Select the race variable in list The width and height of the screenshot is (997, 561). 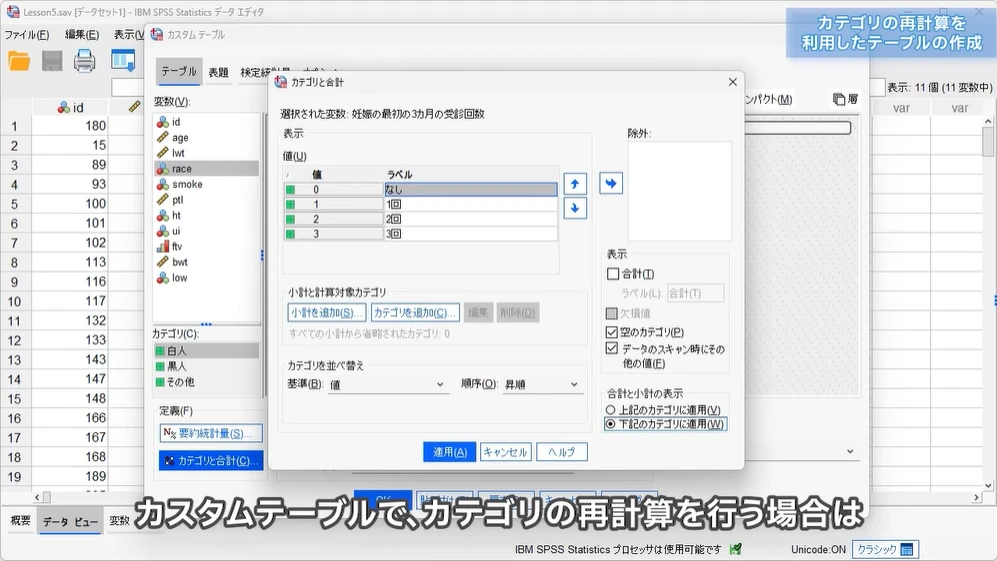182,169
